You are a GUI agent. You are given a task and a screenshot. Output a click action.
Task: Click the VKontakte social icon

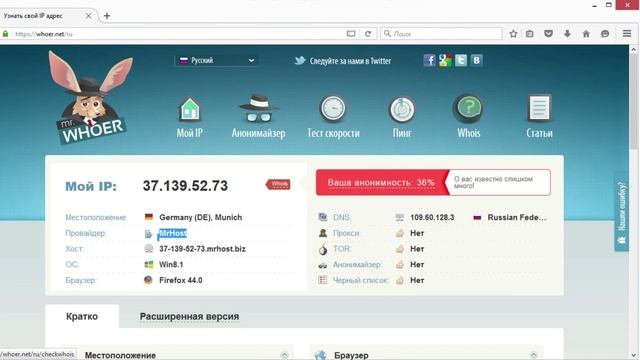pyautogui.click(x=476, y=60)
